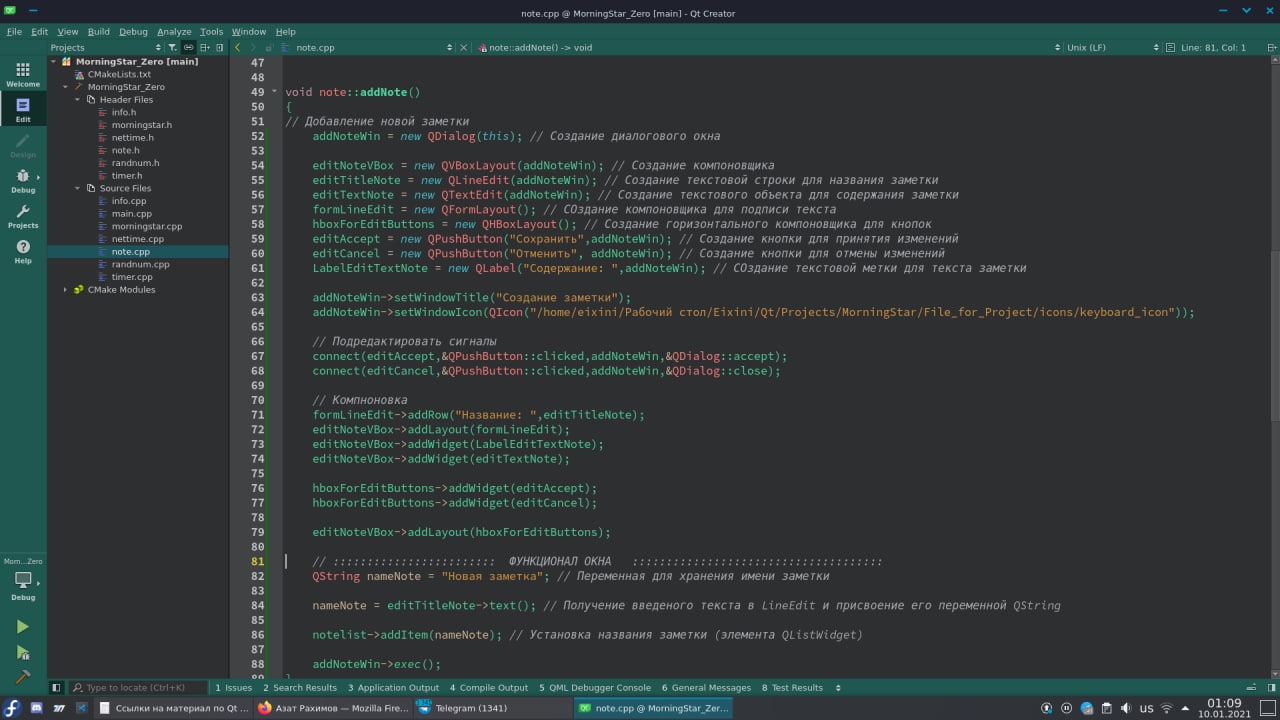Viewport: 1280px width, 720px height.
Task: Collapse the Header Files folder
Action: pos(77,100)
